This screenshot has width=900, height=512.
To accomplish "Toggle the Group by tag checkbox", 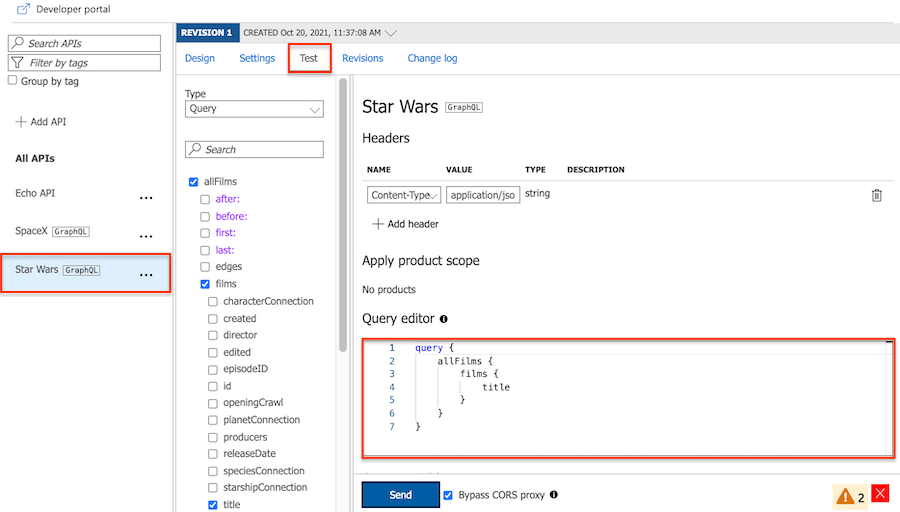I will [x=13, y=80].
